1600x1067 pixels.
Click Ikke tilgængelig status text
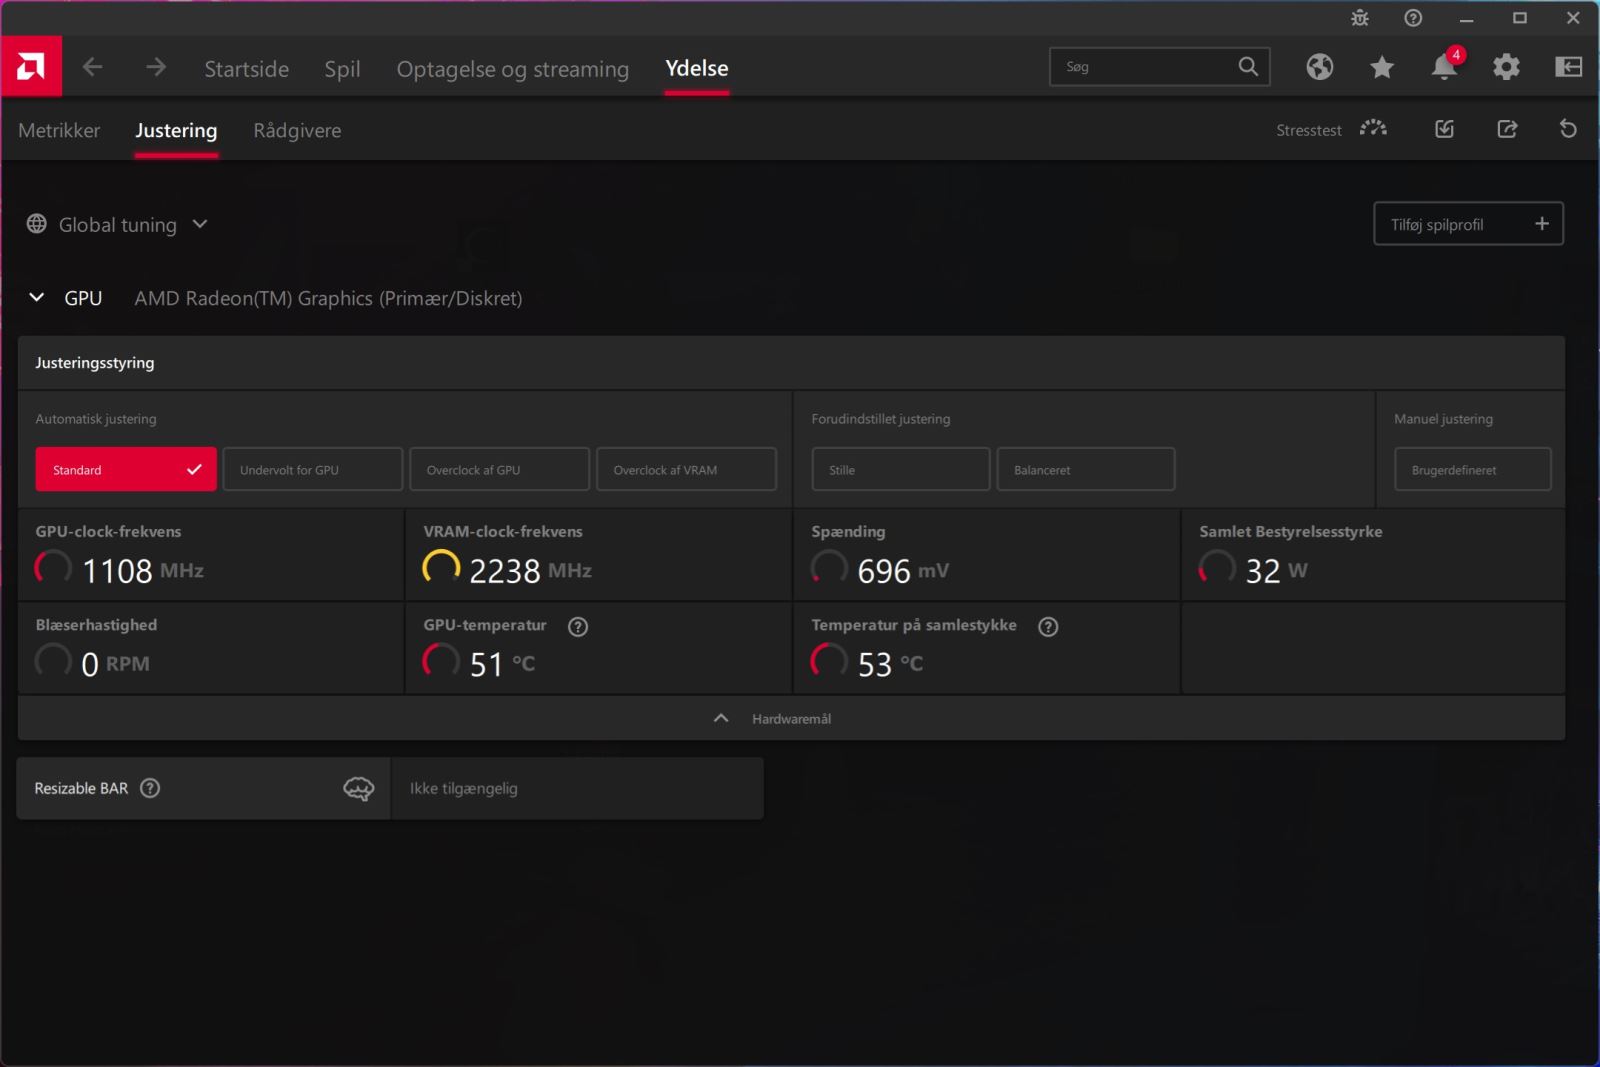464,788
